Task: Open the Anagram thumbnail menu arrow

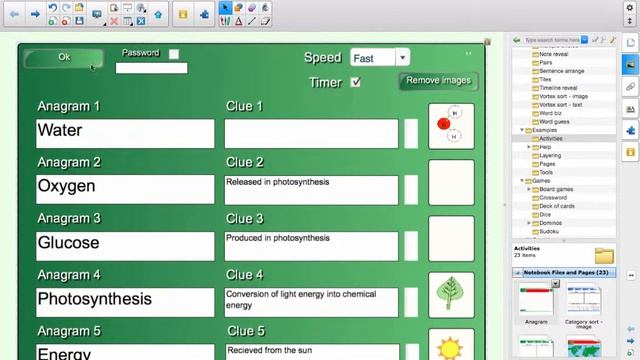Action: point(556,283)
